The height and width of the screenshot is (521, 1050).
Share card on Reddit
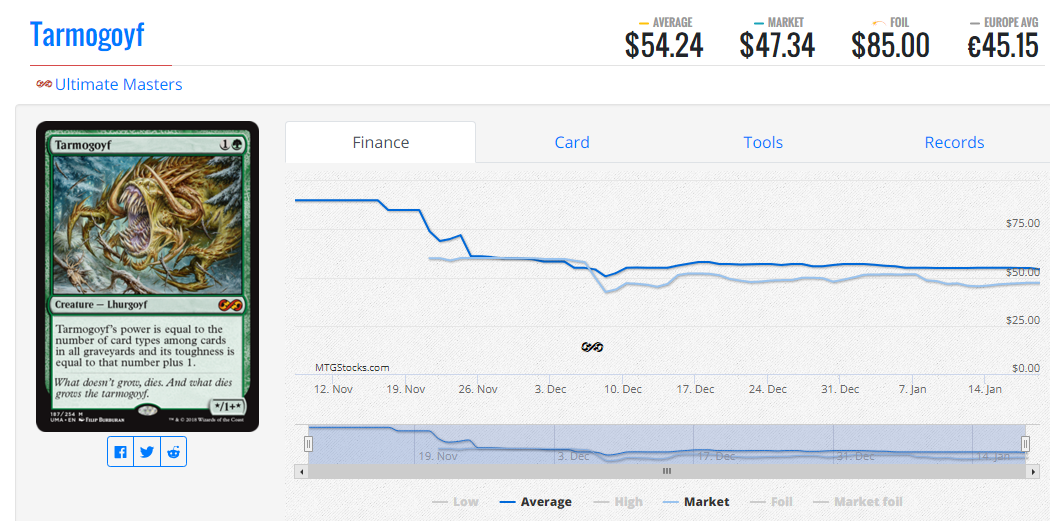tap(174, 452)
